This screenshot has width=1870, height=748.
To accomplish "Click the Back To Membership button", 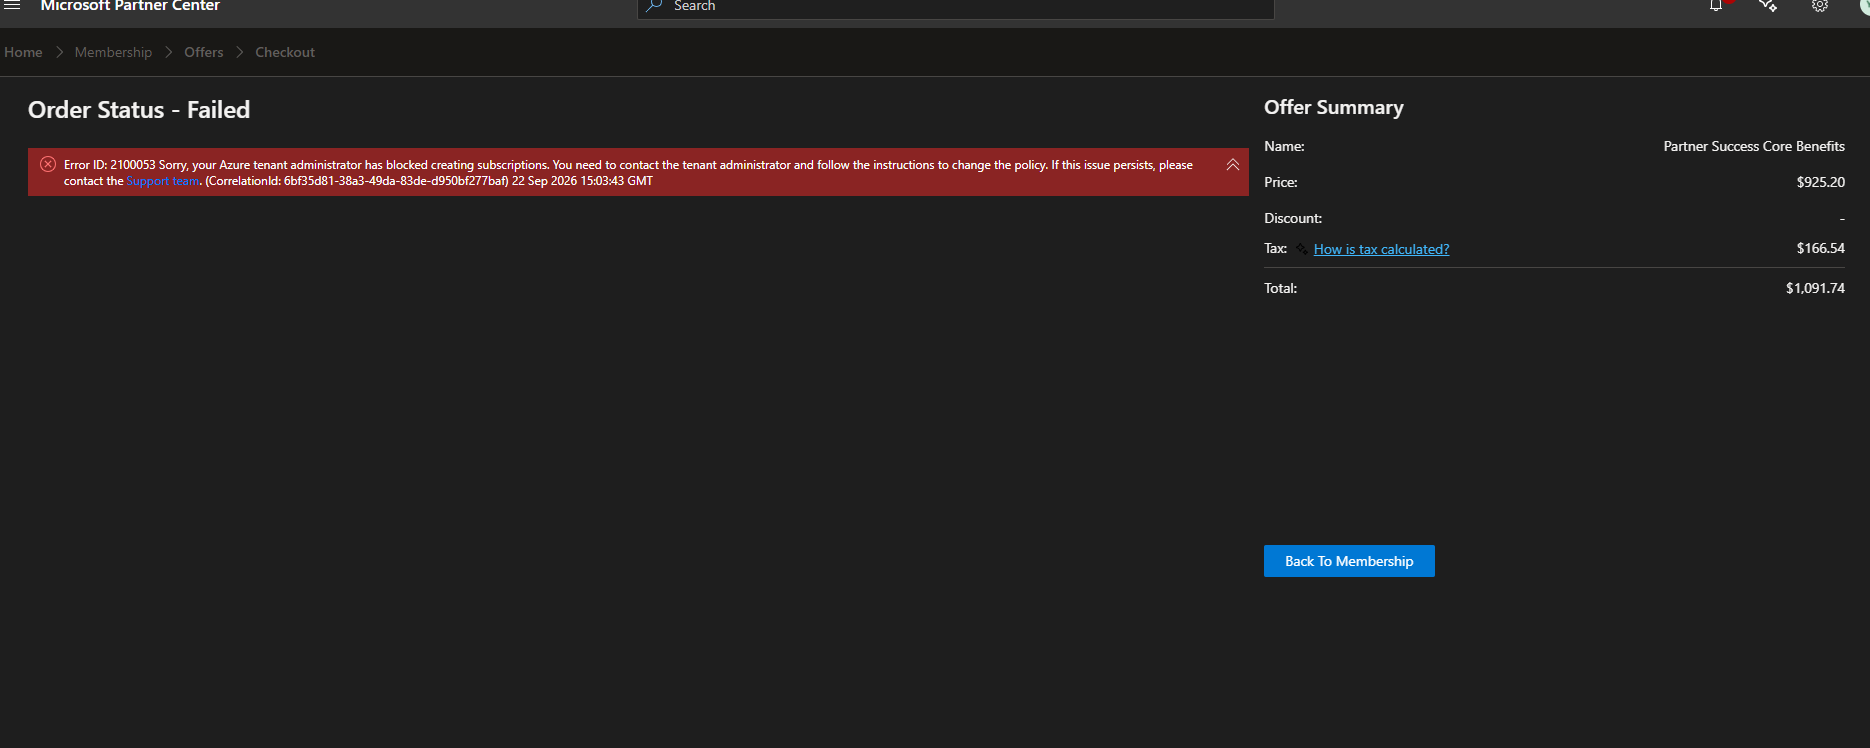I will point(1349,561).
